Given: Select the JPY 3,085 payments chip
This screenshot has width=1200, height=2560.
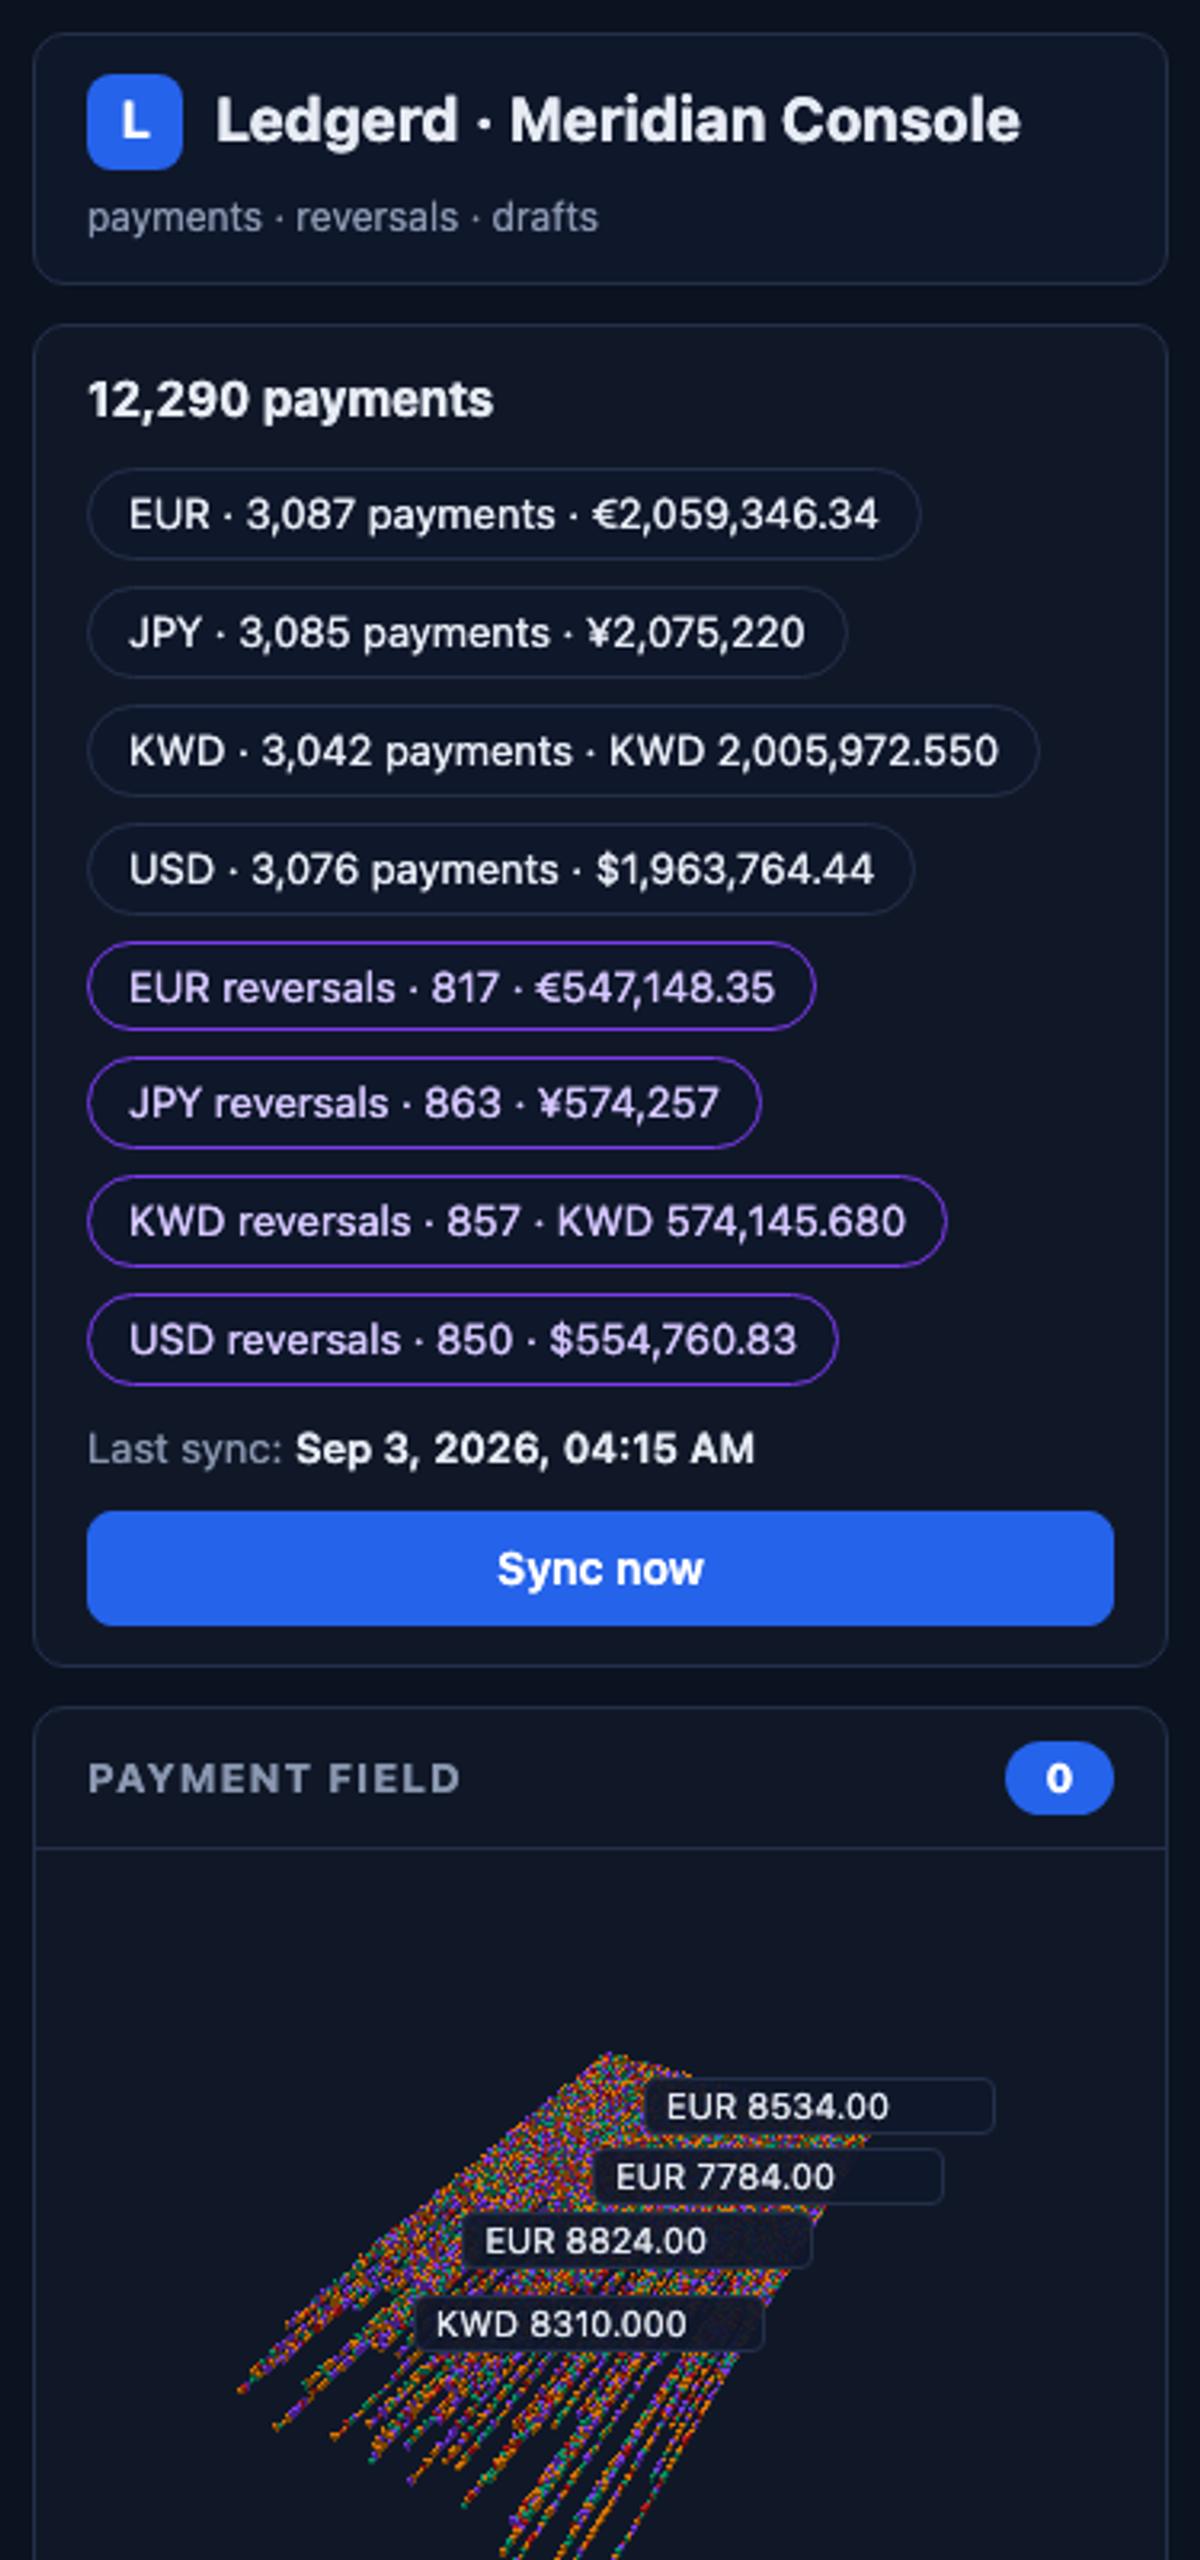Looking at the screenshot, I should 467,632.
